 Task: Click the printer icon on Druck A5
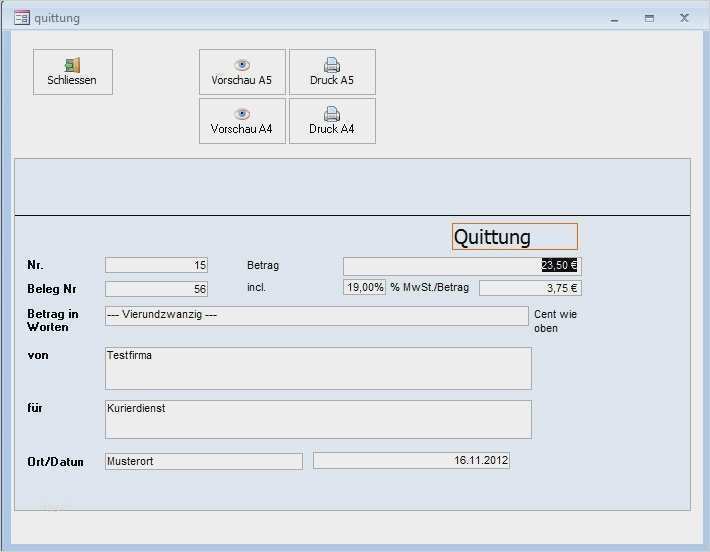point(332,65)
